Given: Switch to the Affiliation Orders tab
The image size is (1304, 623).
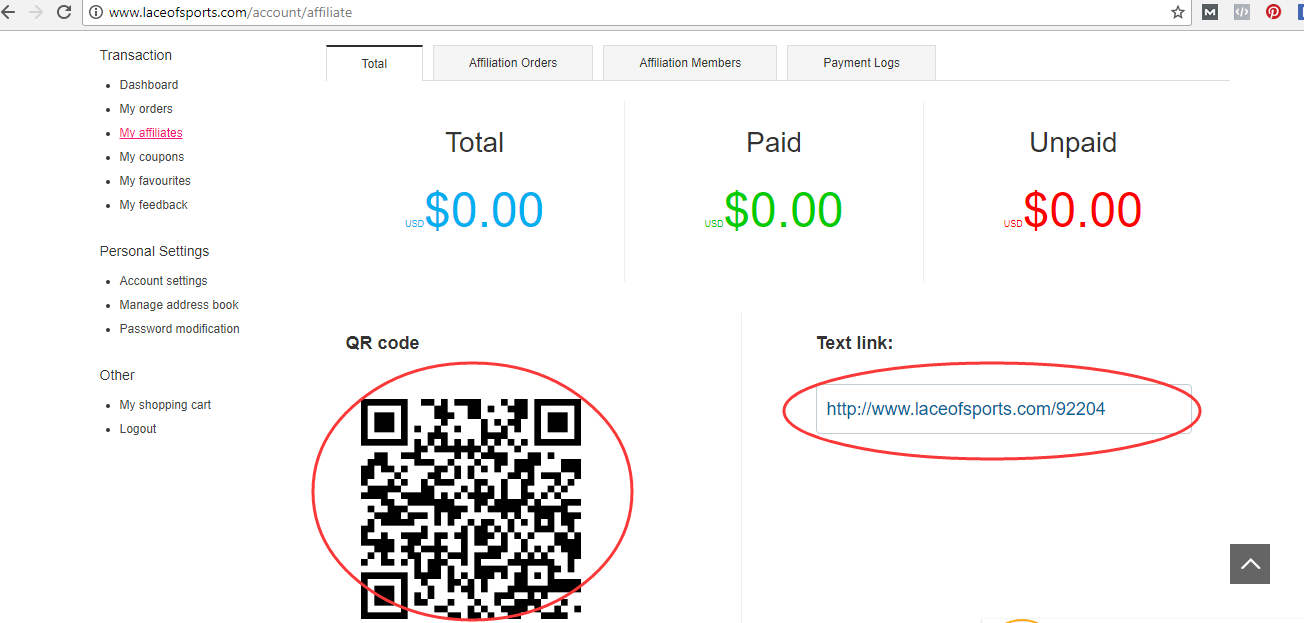Looking at the screenshot, I should point(513,63).
